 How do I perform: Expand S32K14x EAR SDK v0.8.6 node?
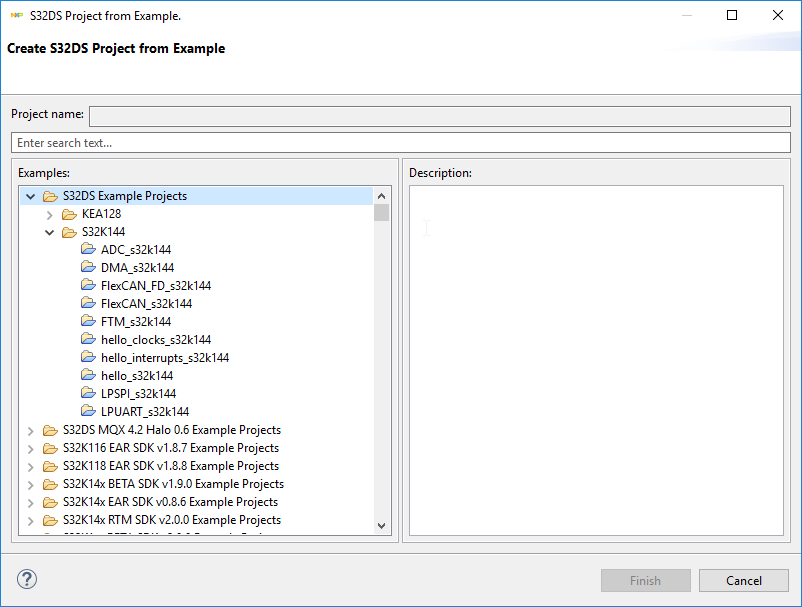(x=31, y=503)
